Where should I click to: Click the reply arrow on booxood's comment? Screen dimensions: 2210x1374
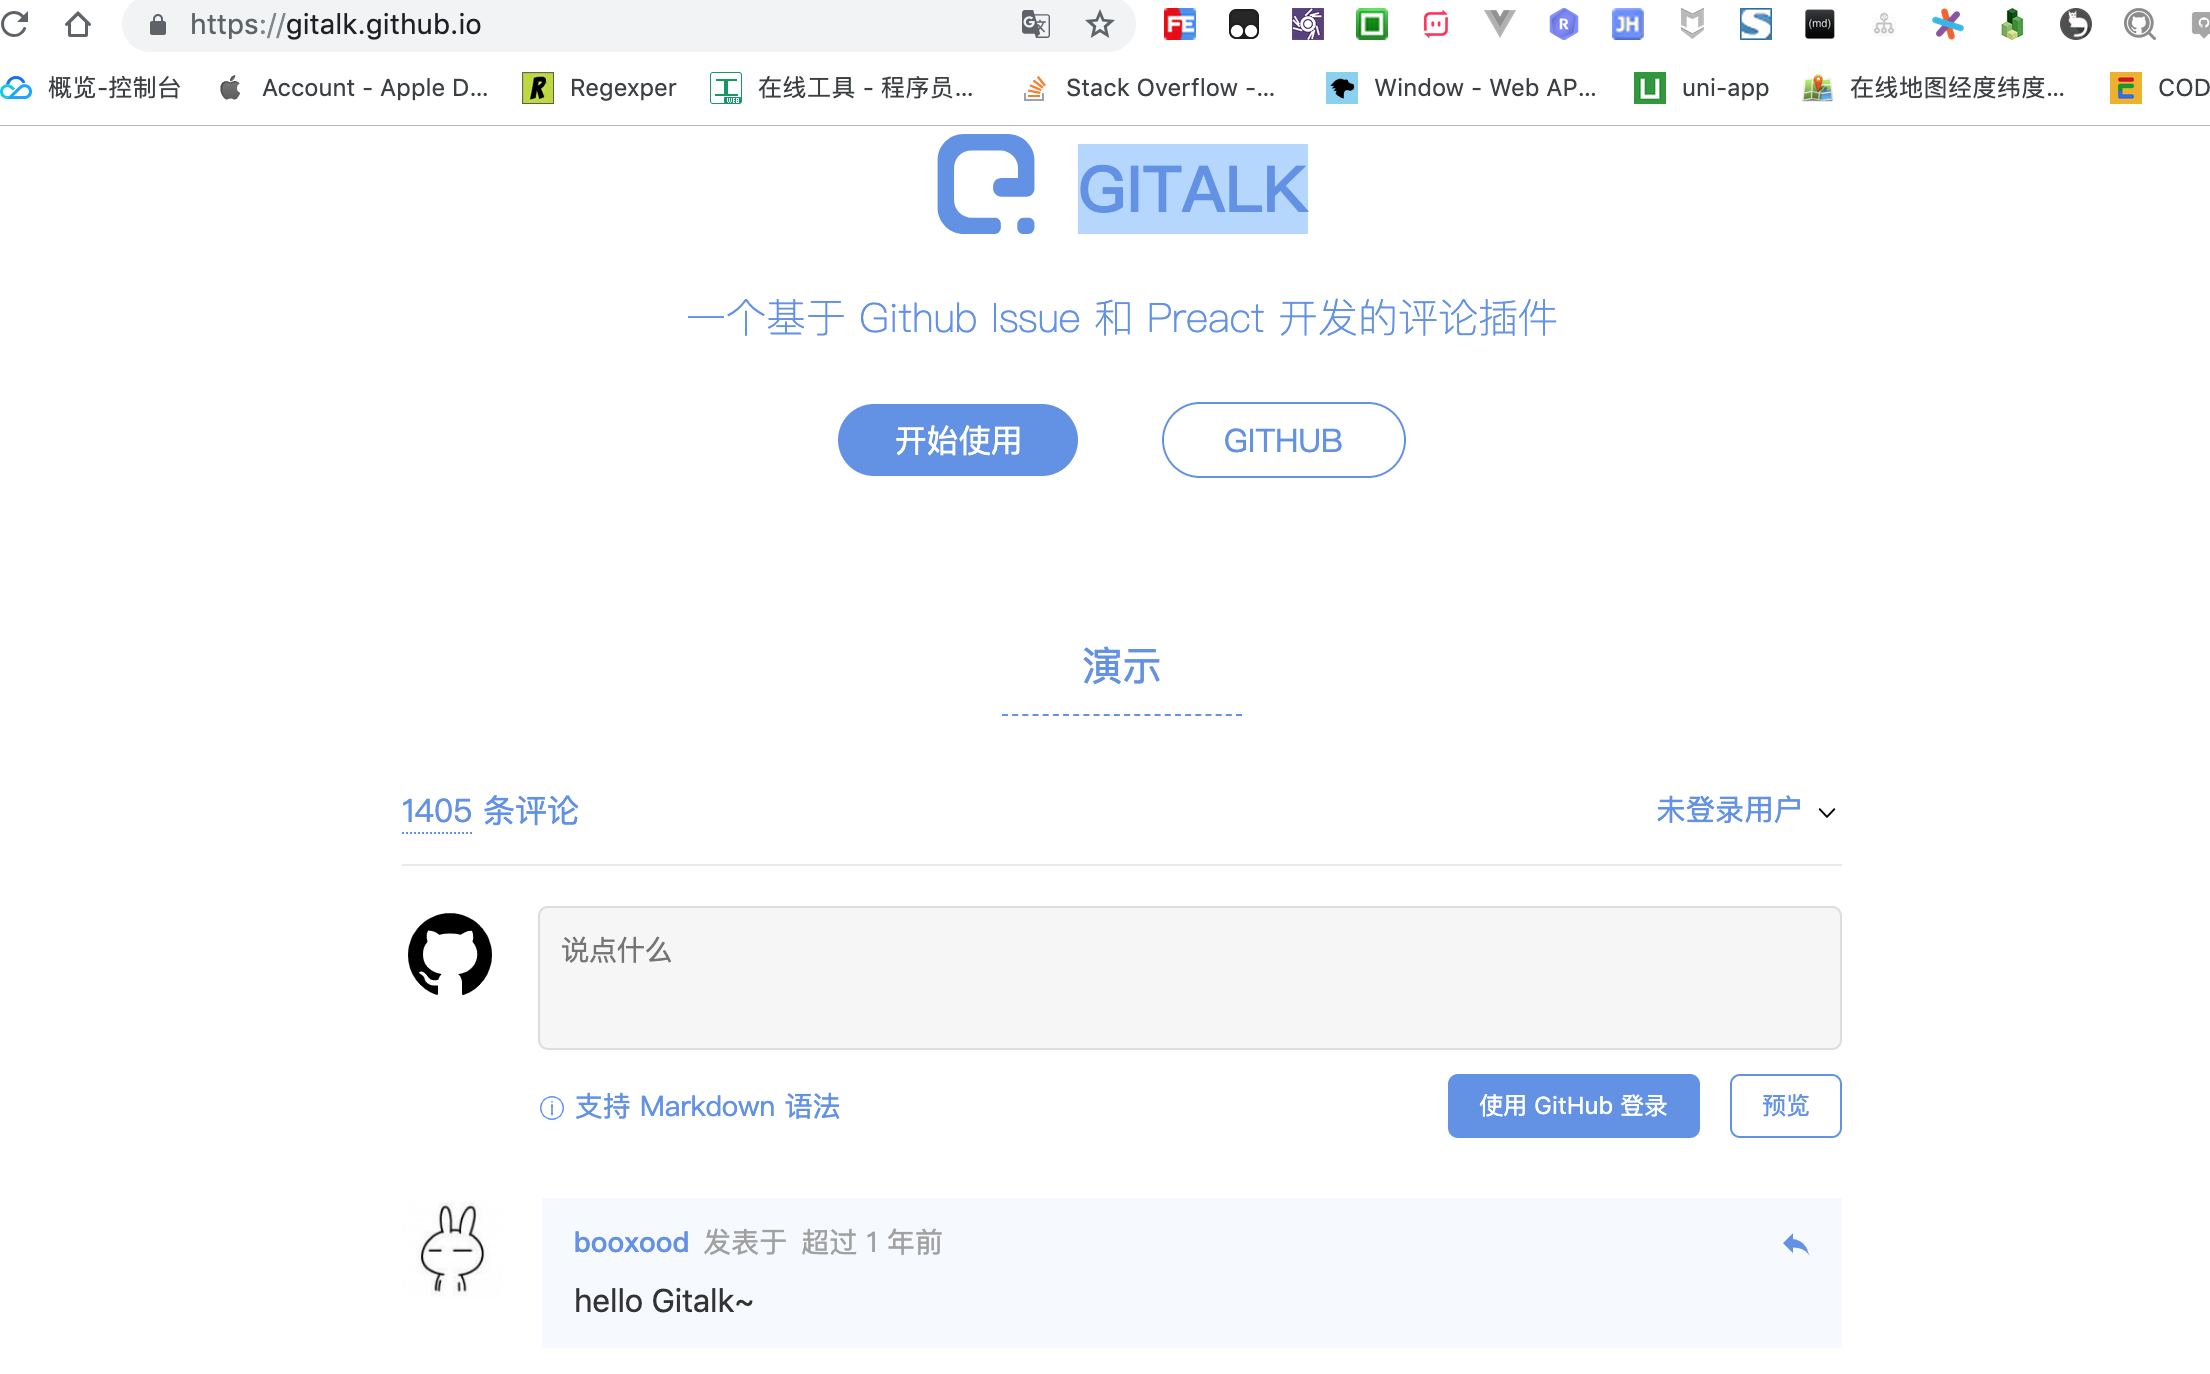(1796, 1245)
